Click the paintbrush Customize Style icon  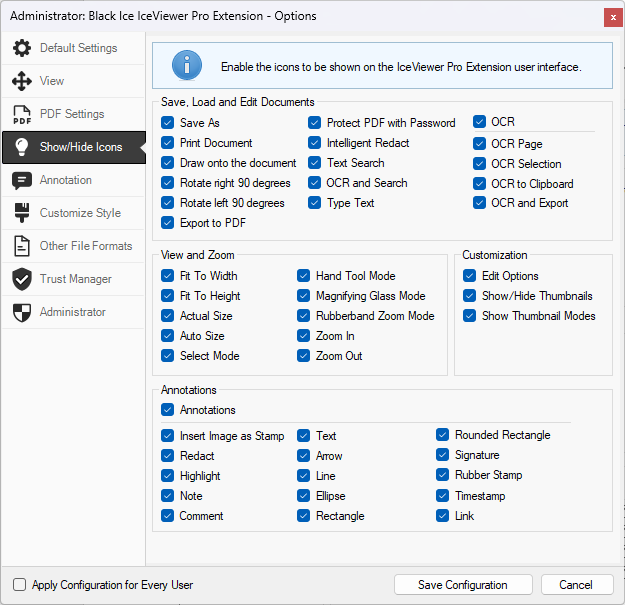pos(22,213)
